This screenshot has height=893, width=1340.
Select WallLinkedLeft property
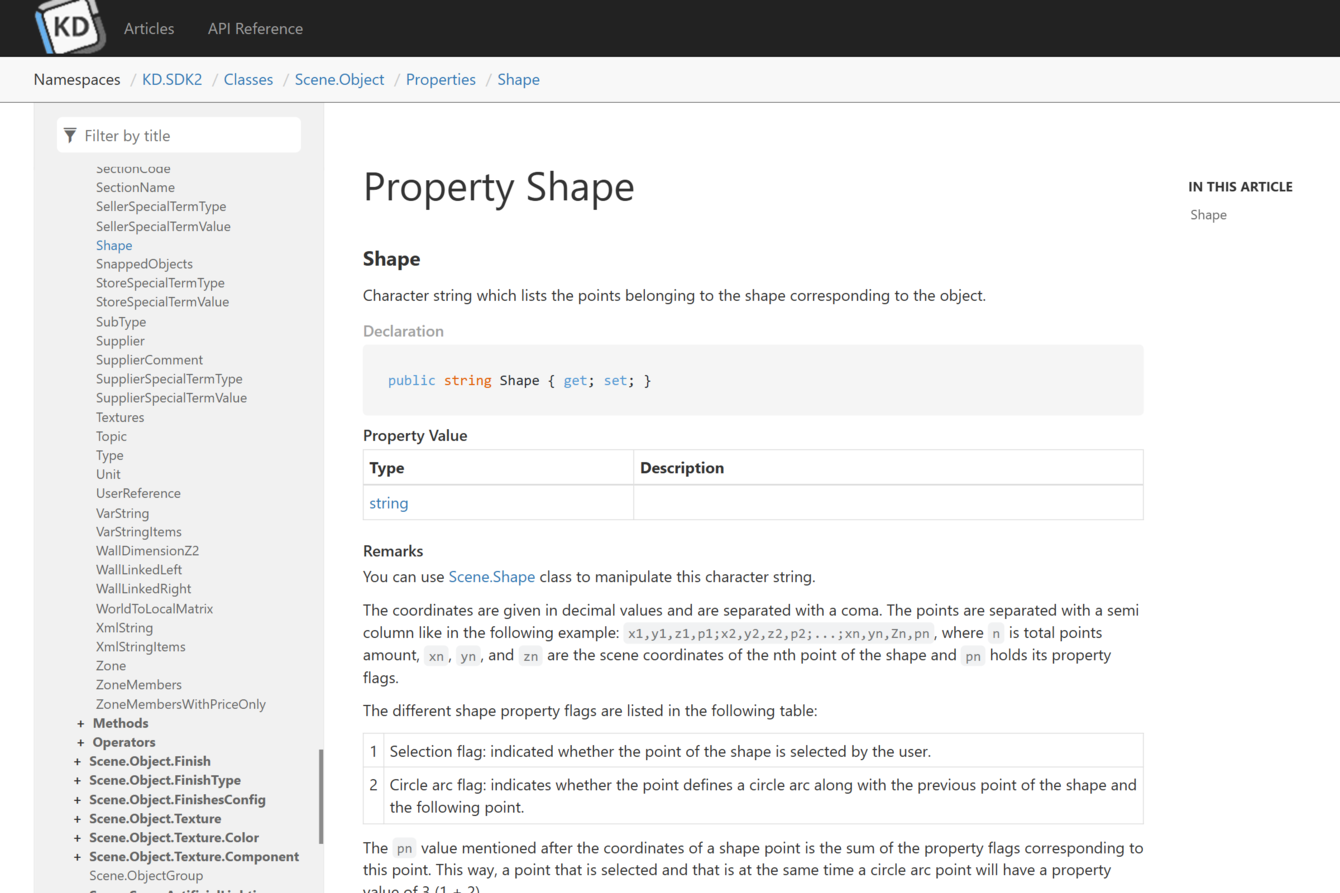click(139, 570)
